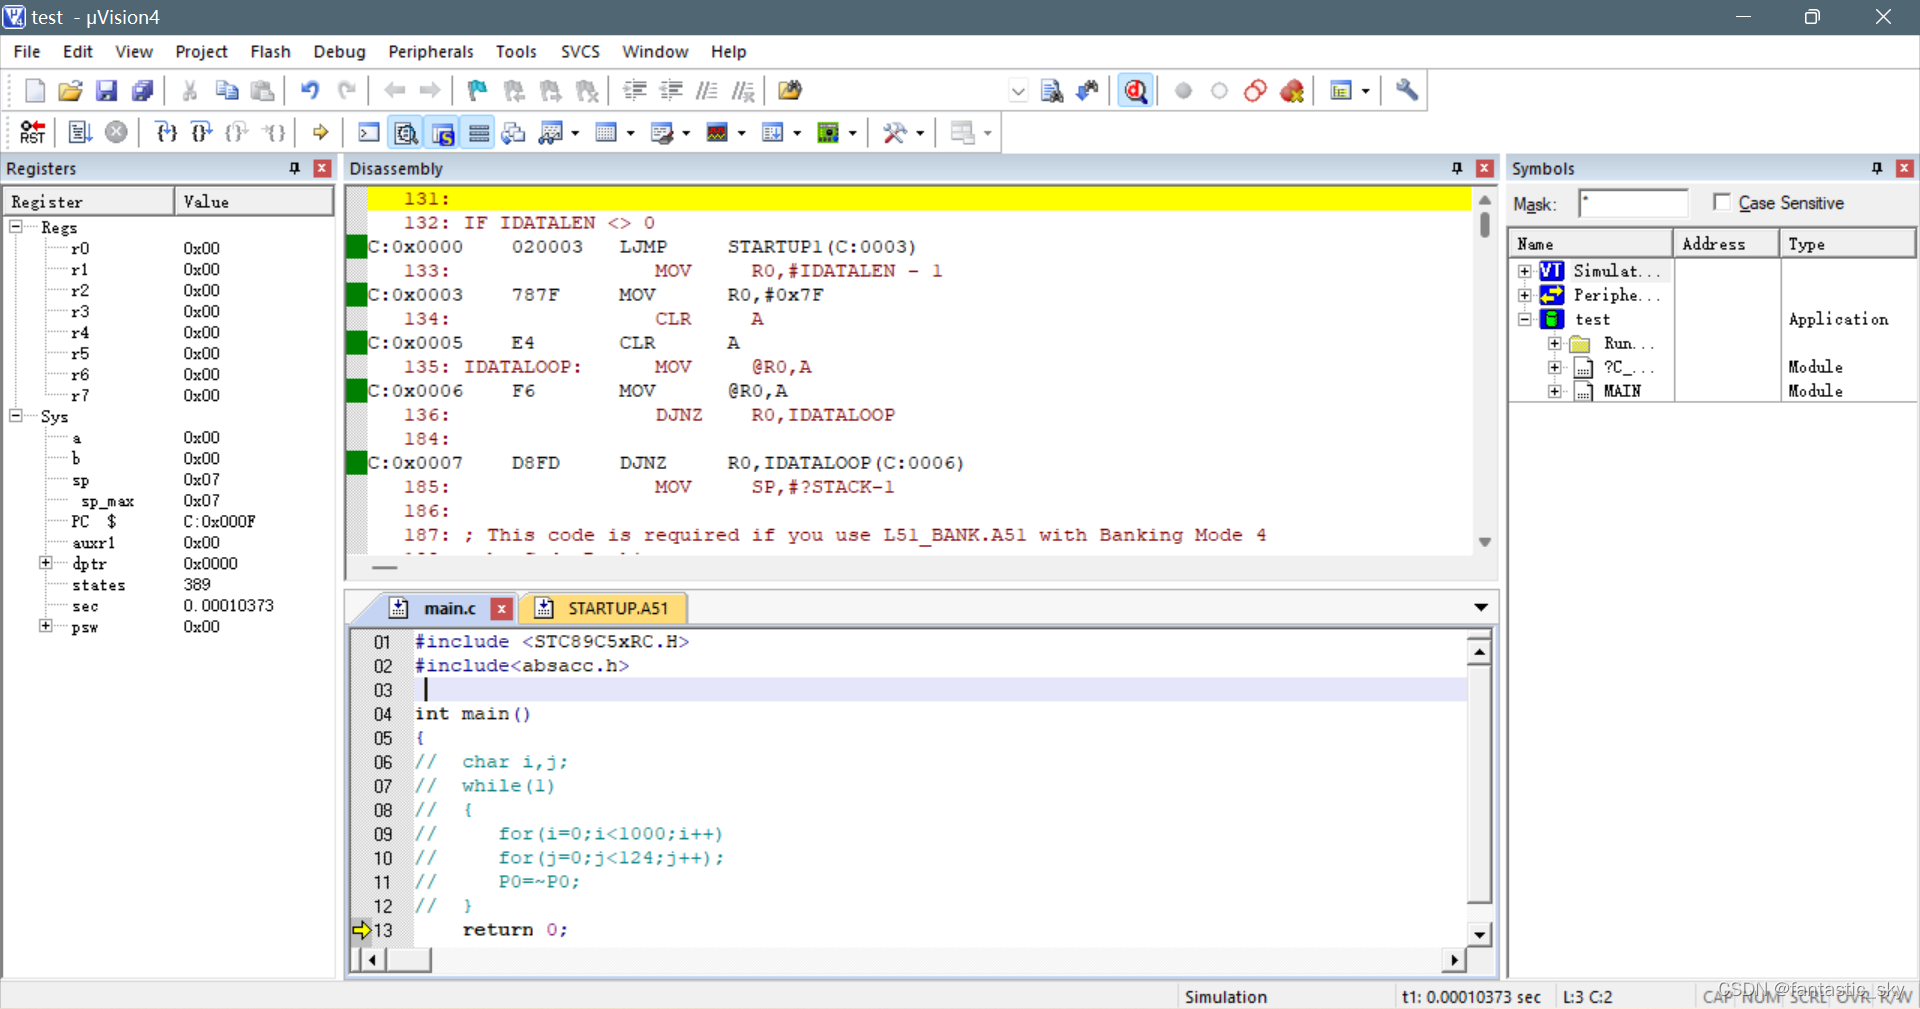Expand the MAIN module in Symbols

coord(1554,391)
